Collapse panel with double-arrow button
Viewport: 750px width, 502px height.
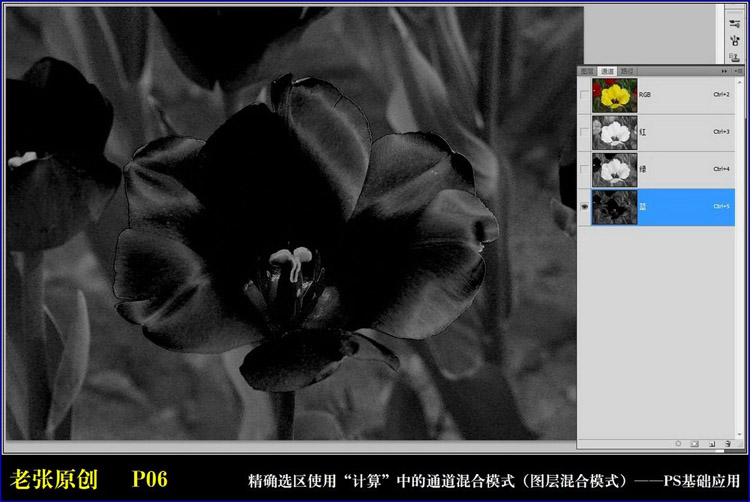(724, 71)
